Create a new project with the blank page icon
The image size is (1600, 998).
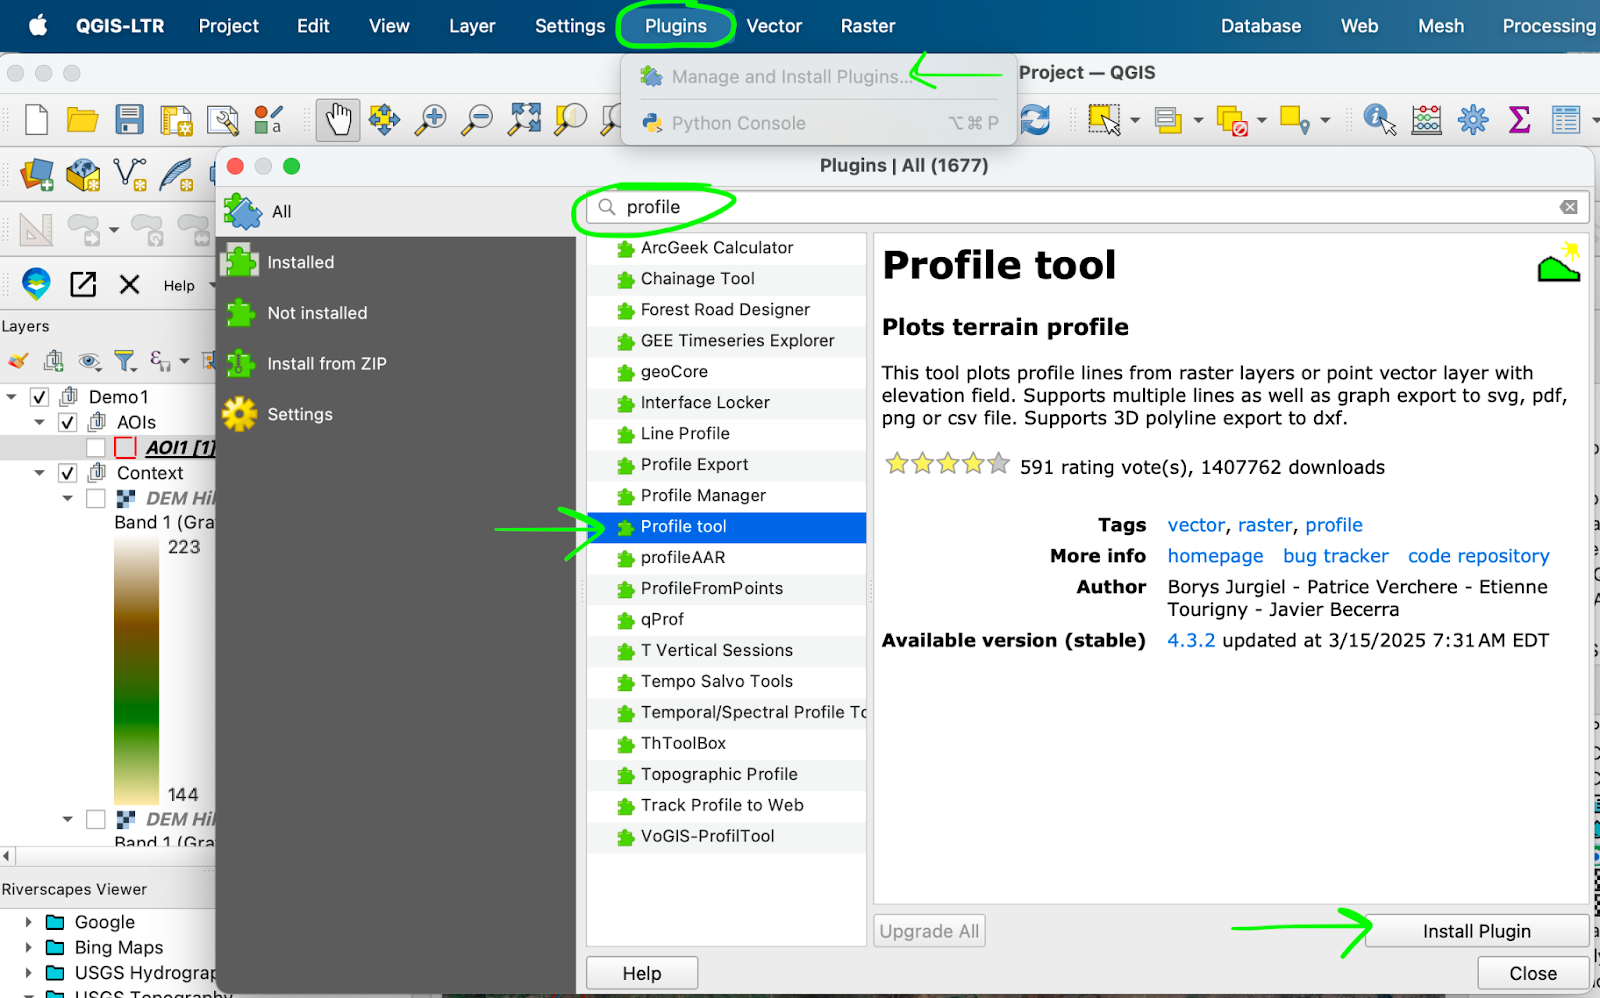[37, 120]
